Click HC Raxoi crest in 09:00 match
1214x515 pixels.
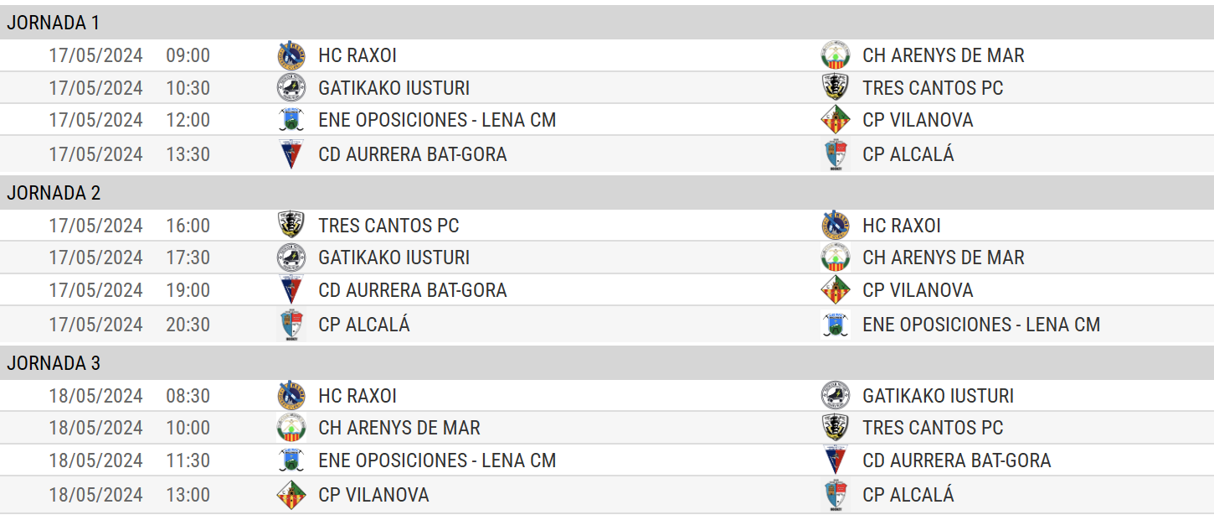291,55
